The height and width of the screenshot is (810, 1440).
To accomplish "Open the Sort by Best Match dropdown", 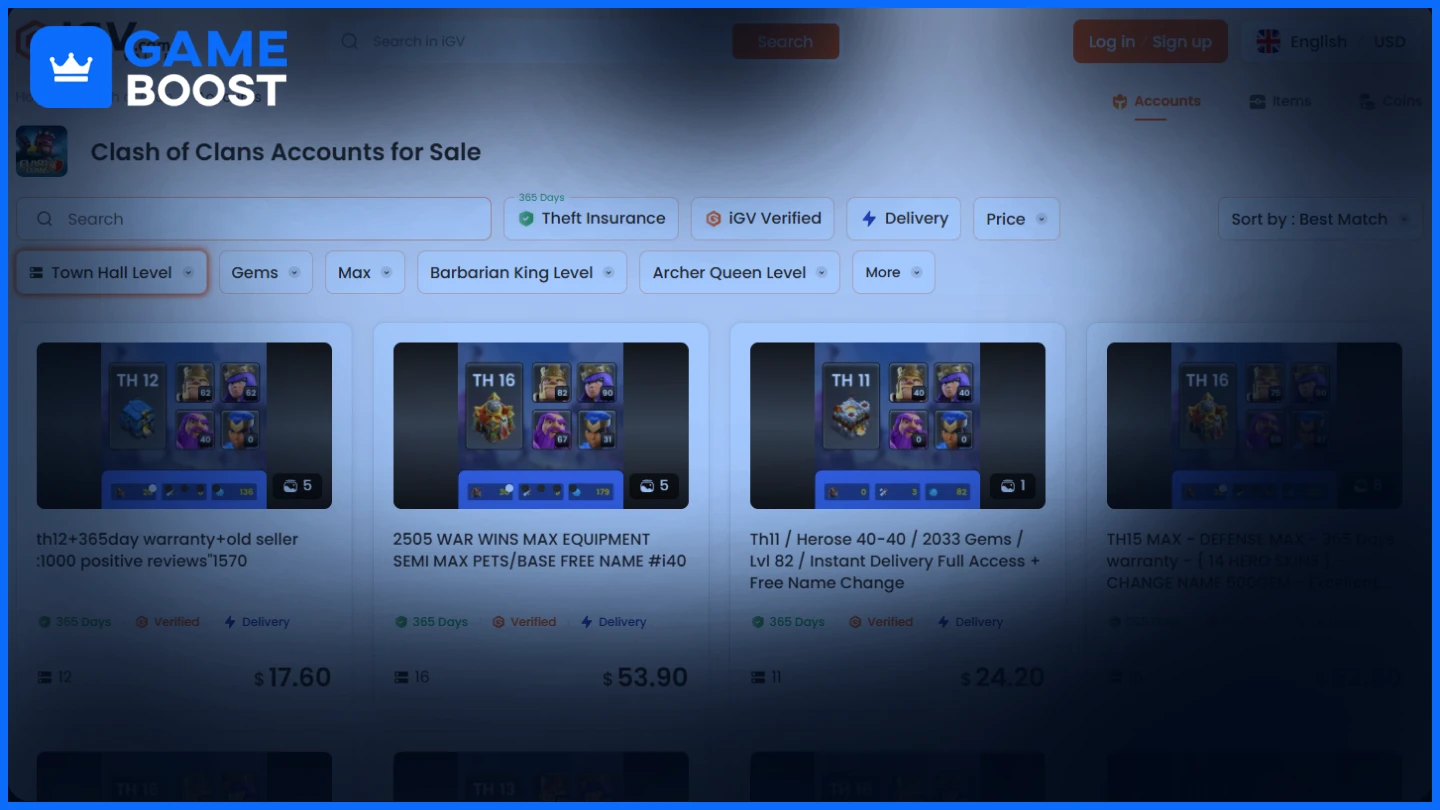I will (x=1320, y=219).
